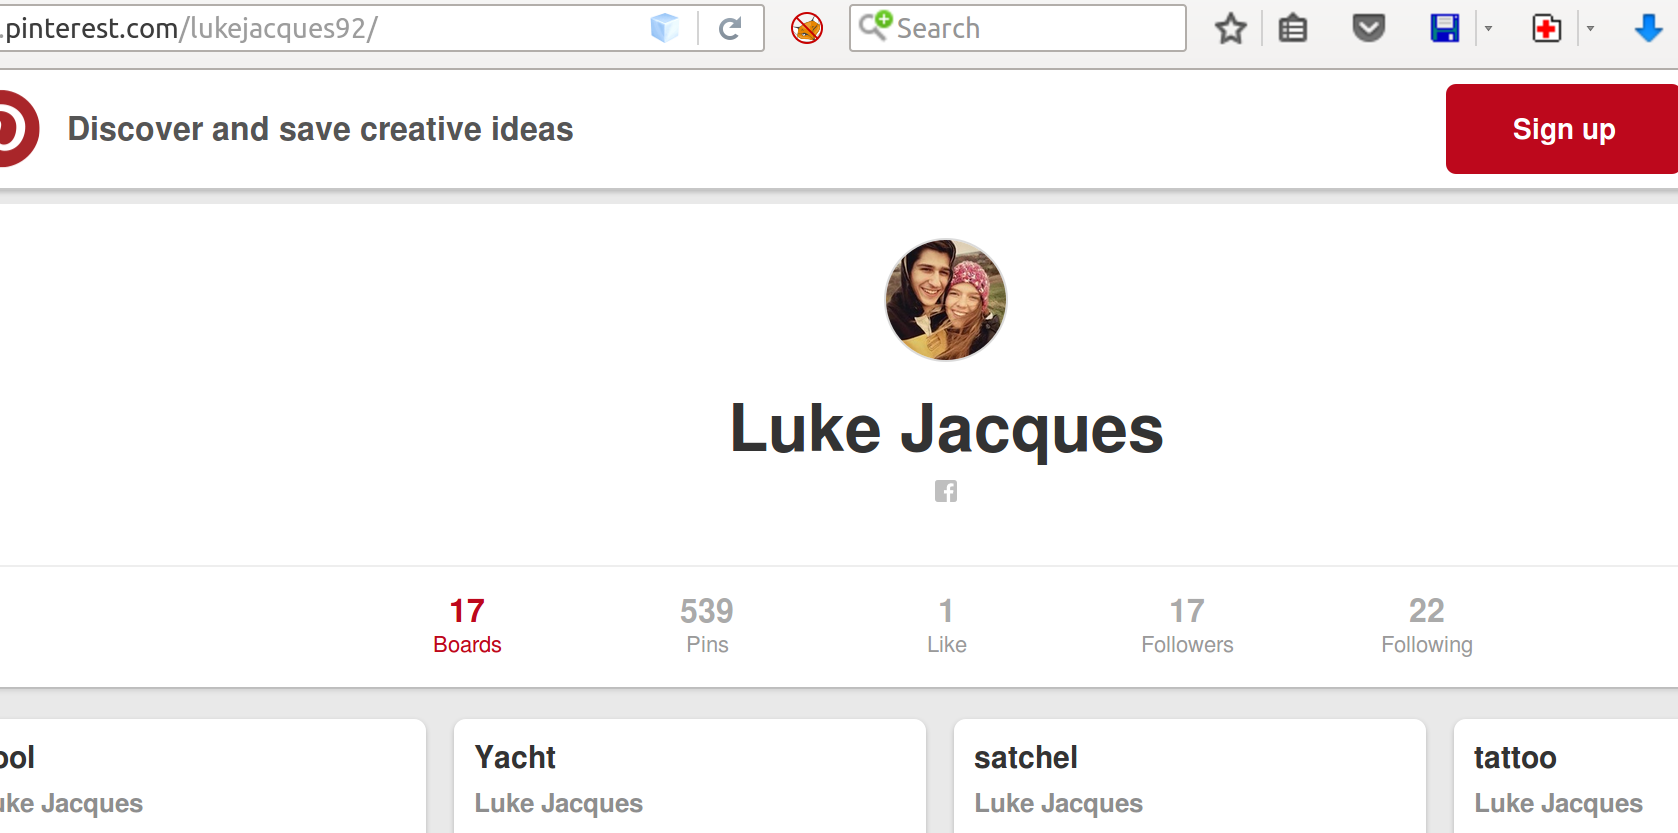Image resolution: width=1678 pixels, height=833 pixels.
Task: Click the red cross first-aid icon
Action: (1546, 28)
